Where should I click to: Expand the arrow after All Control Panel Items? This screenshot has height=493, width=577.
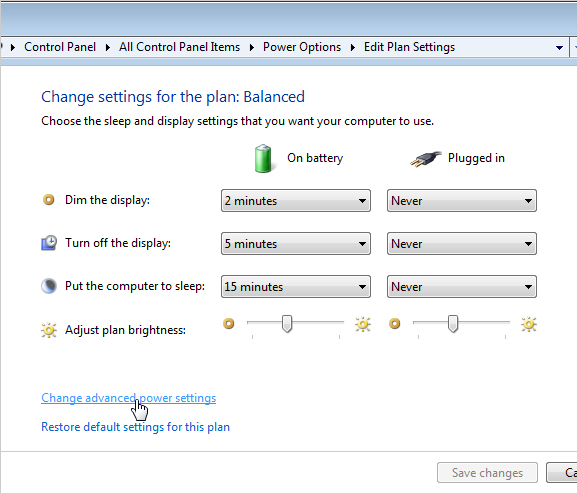(252, 47)
